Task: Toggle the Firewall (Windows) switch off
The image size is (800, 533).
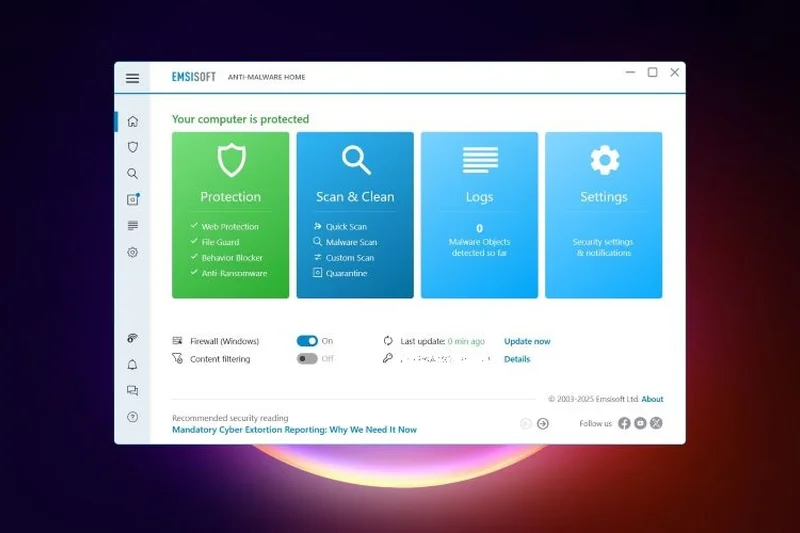Action: click(x=307, y=341)
